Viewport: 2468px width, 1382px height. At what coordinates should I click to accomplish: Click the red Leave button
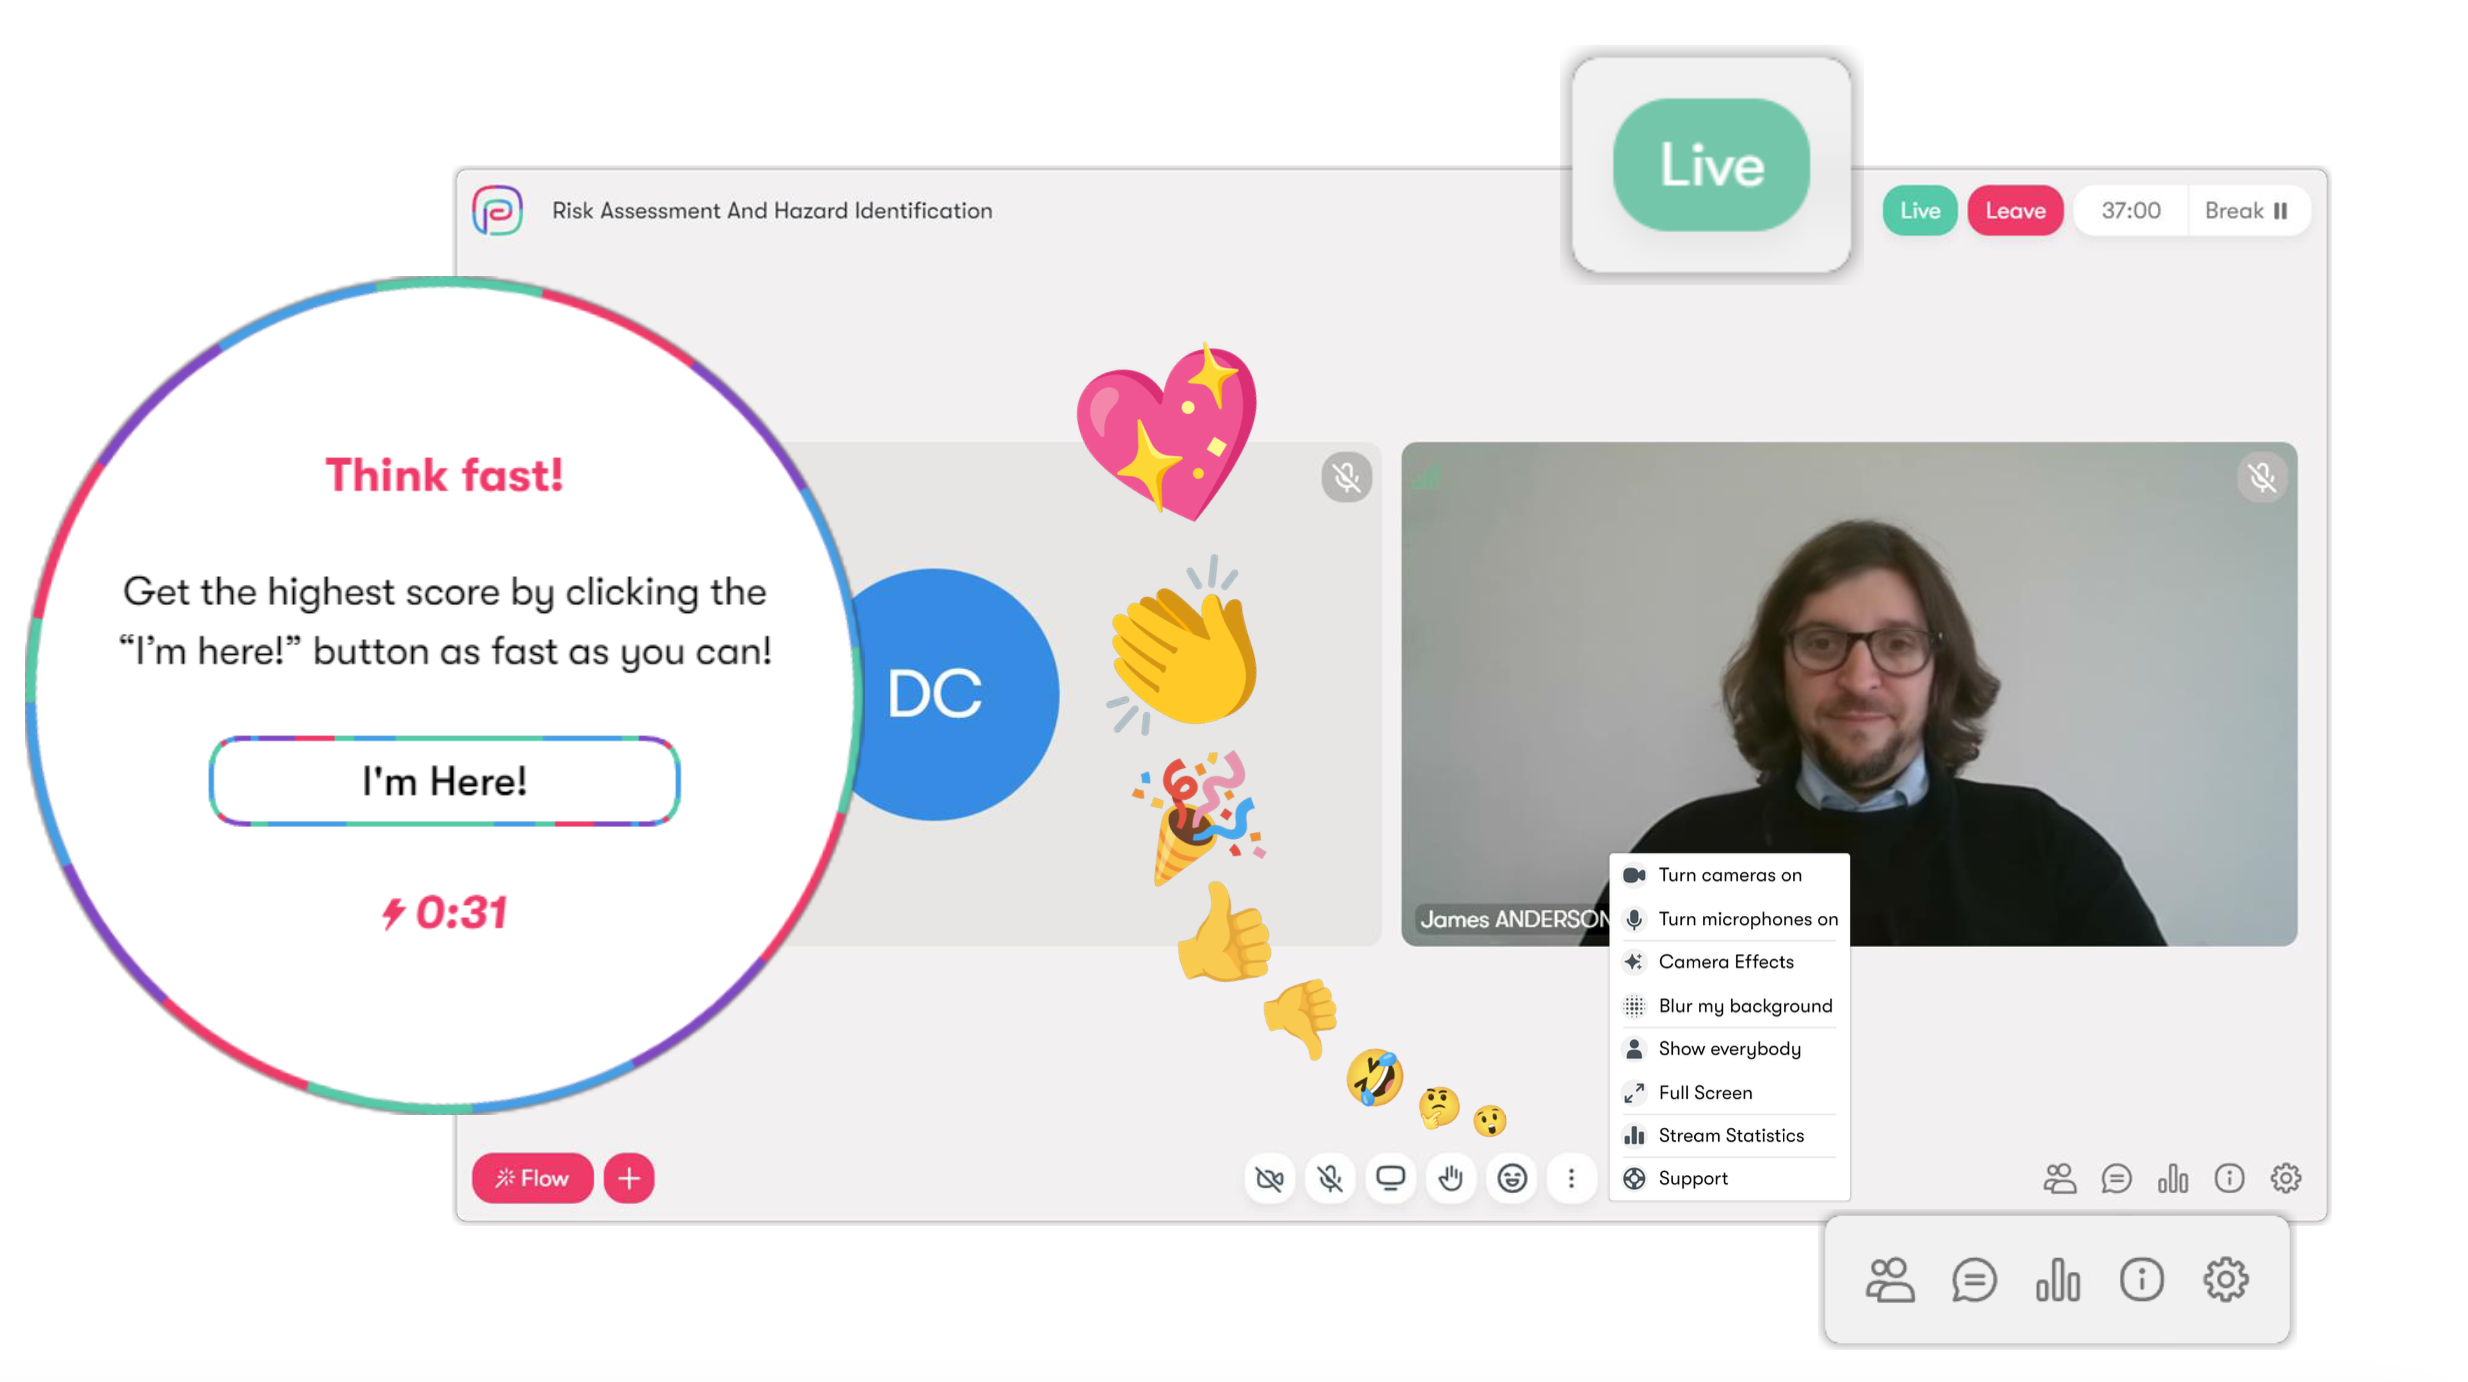2014,211
